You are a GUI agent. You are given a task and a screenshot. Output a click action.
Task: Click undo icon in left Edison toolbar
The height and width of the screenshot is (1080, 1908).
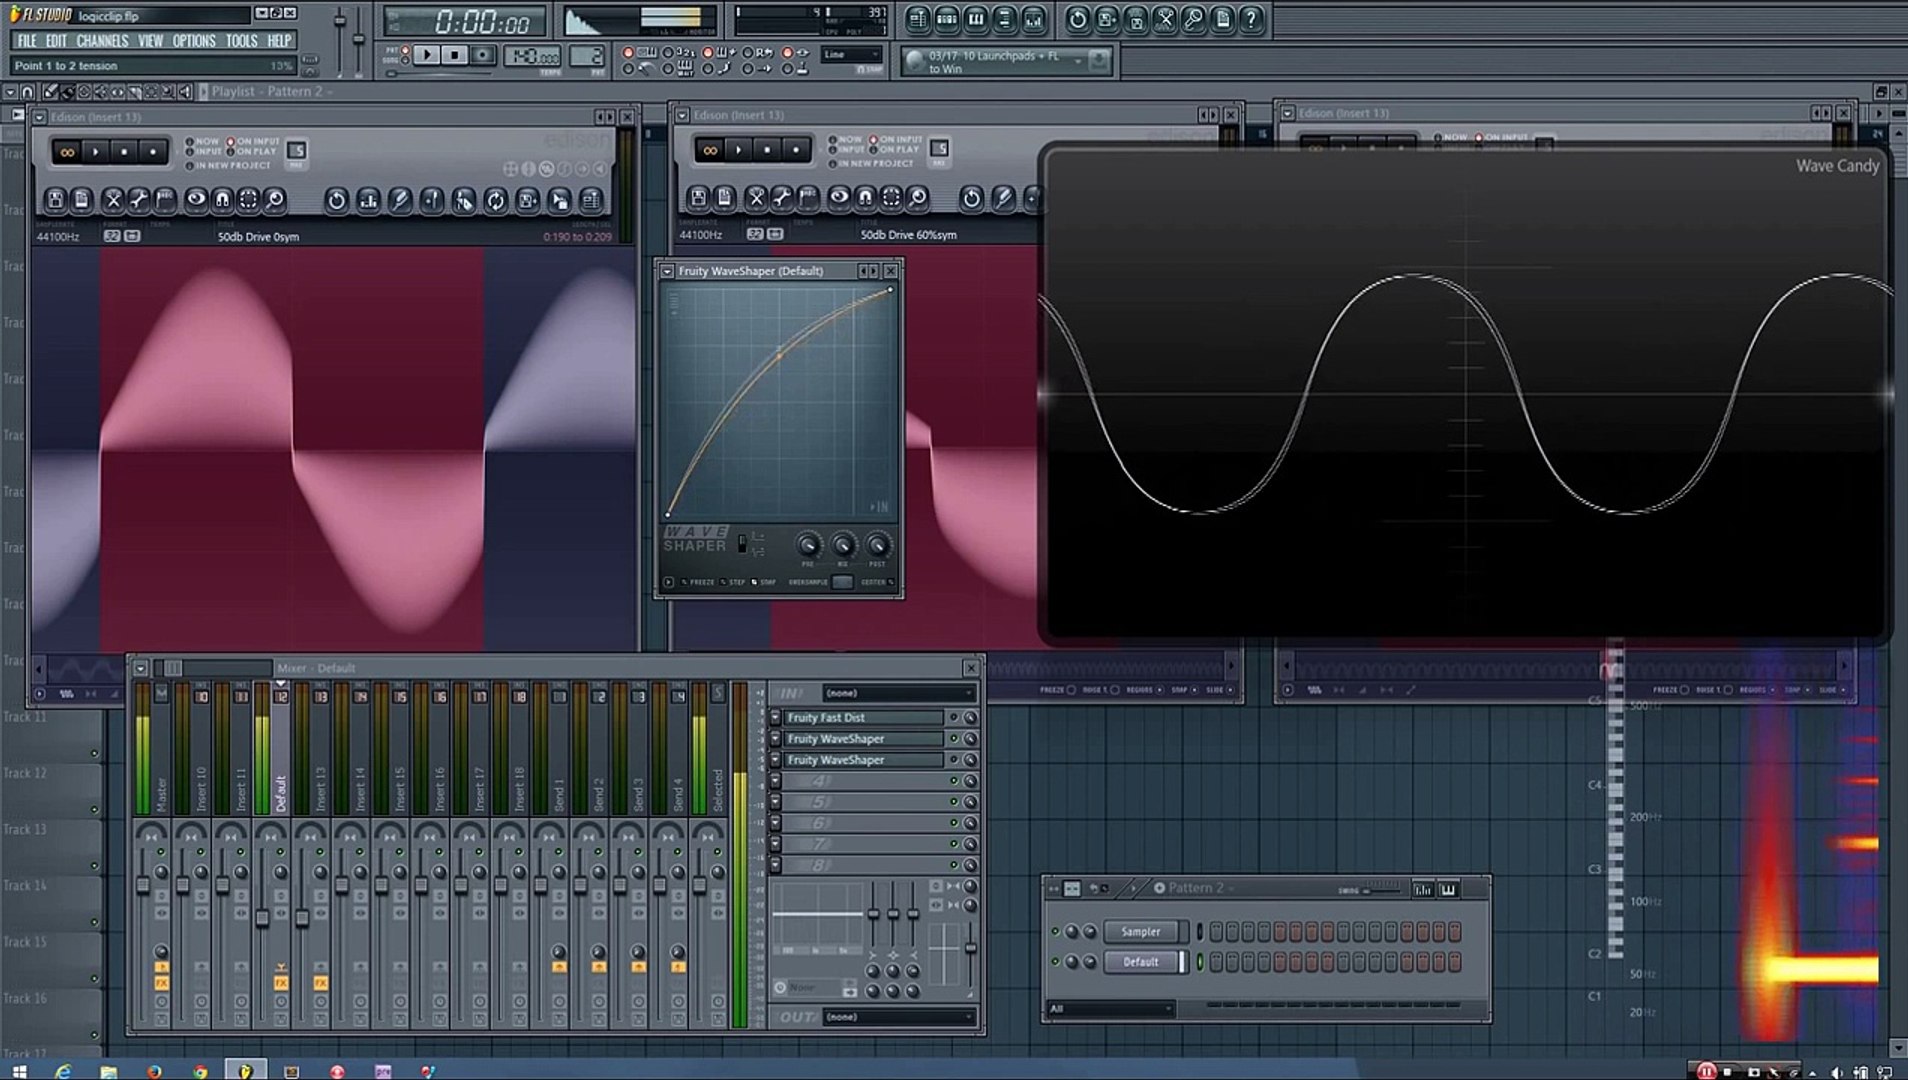[x=337, y=200]
